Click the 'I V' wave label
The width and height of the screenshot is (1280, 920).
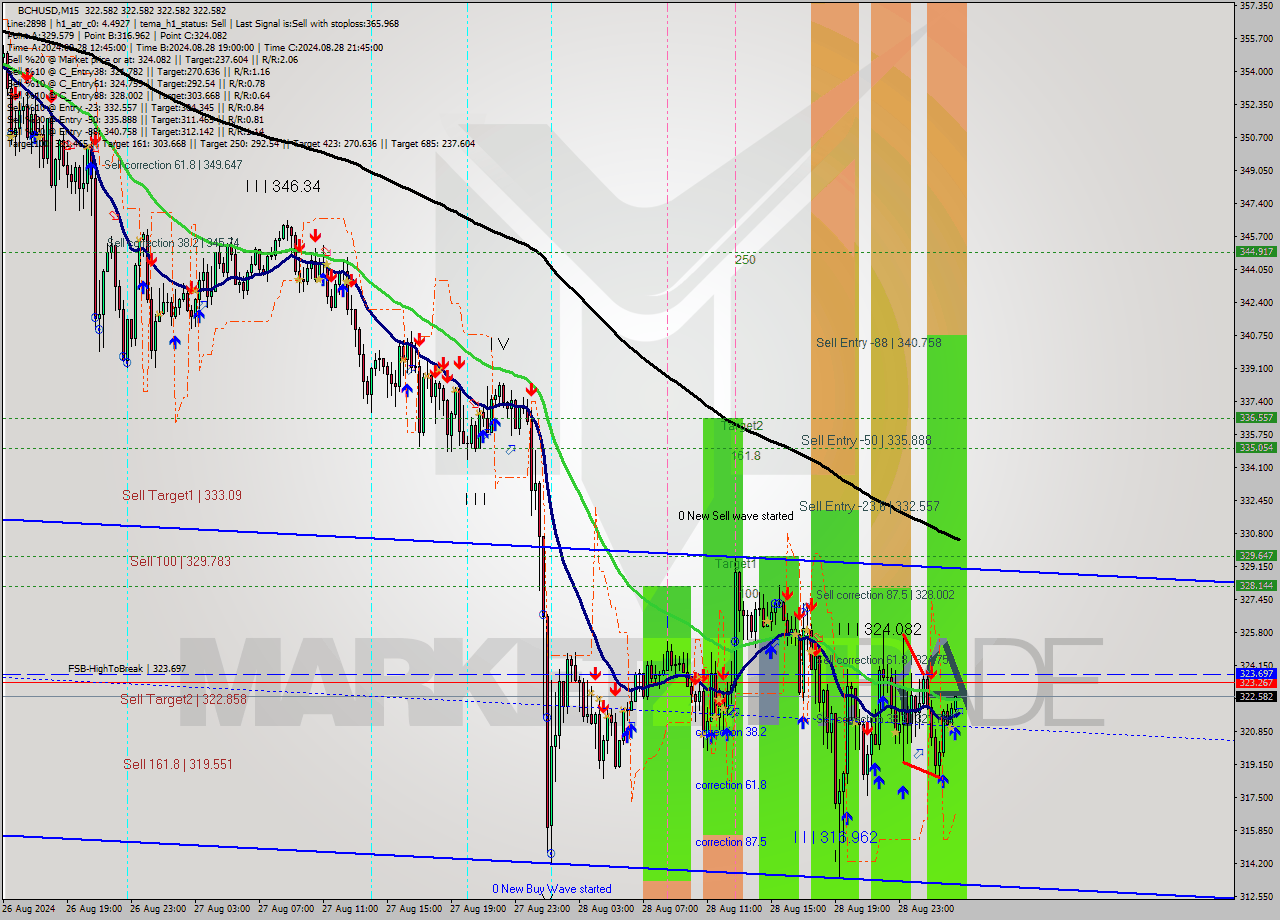point(499,343)
